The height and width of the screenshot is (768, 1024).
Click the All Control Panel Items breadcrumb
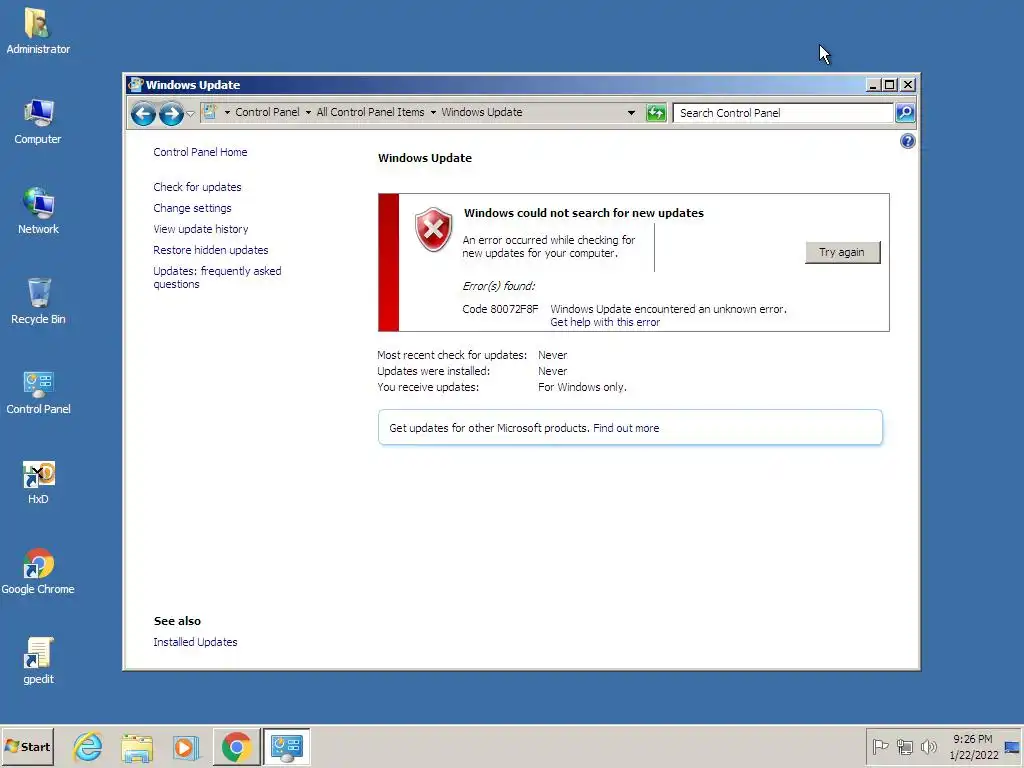[370, 112]
